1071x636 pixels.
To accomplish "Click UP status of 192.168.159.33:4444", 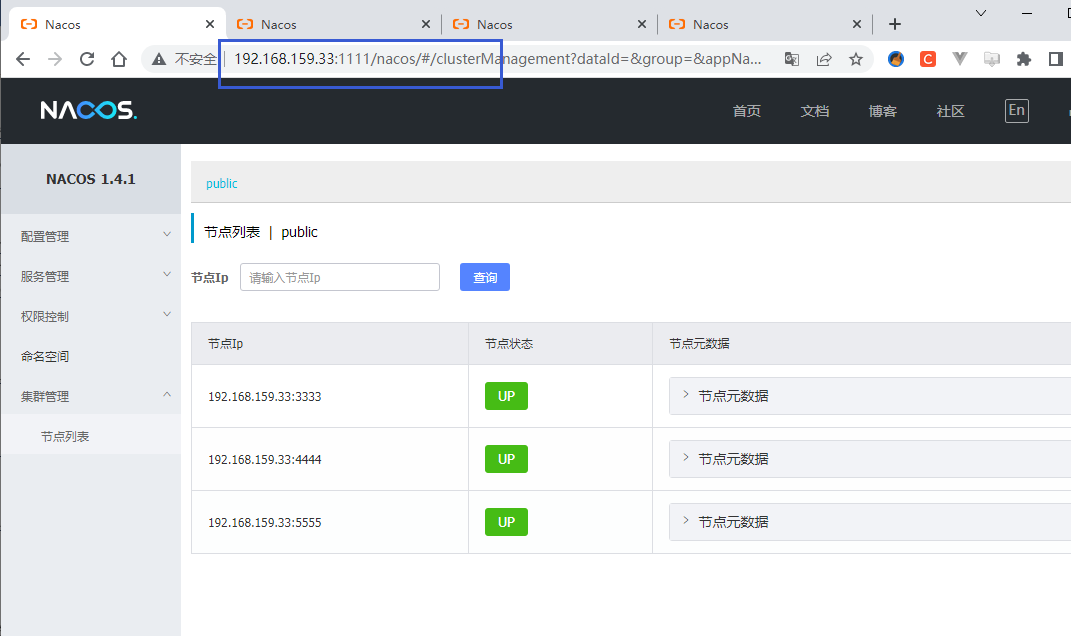I will click(x=506, y=458).
